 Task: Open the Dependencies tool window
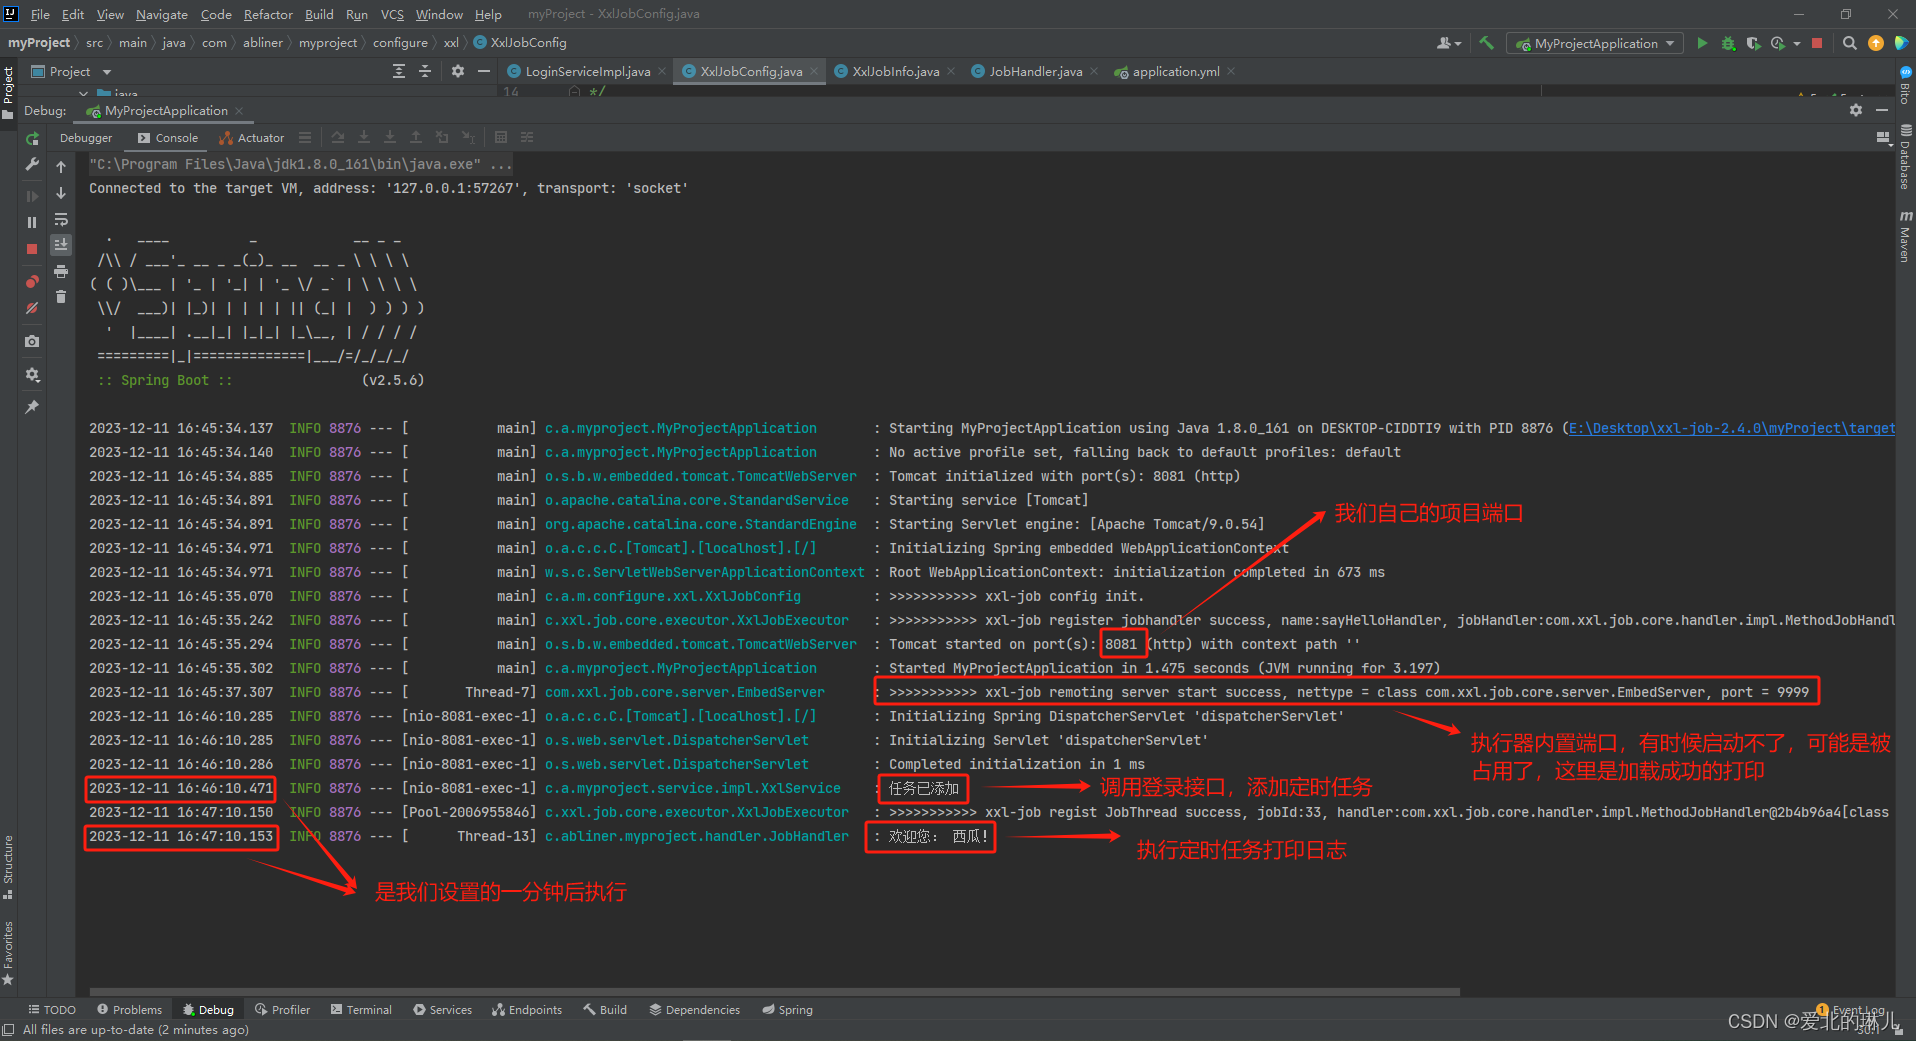(x=695, y=1010)
